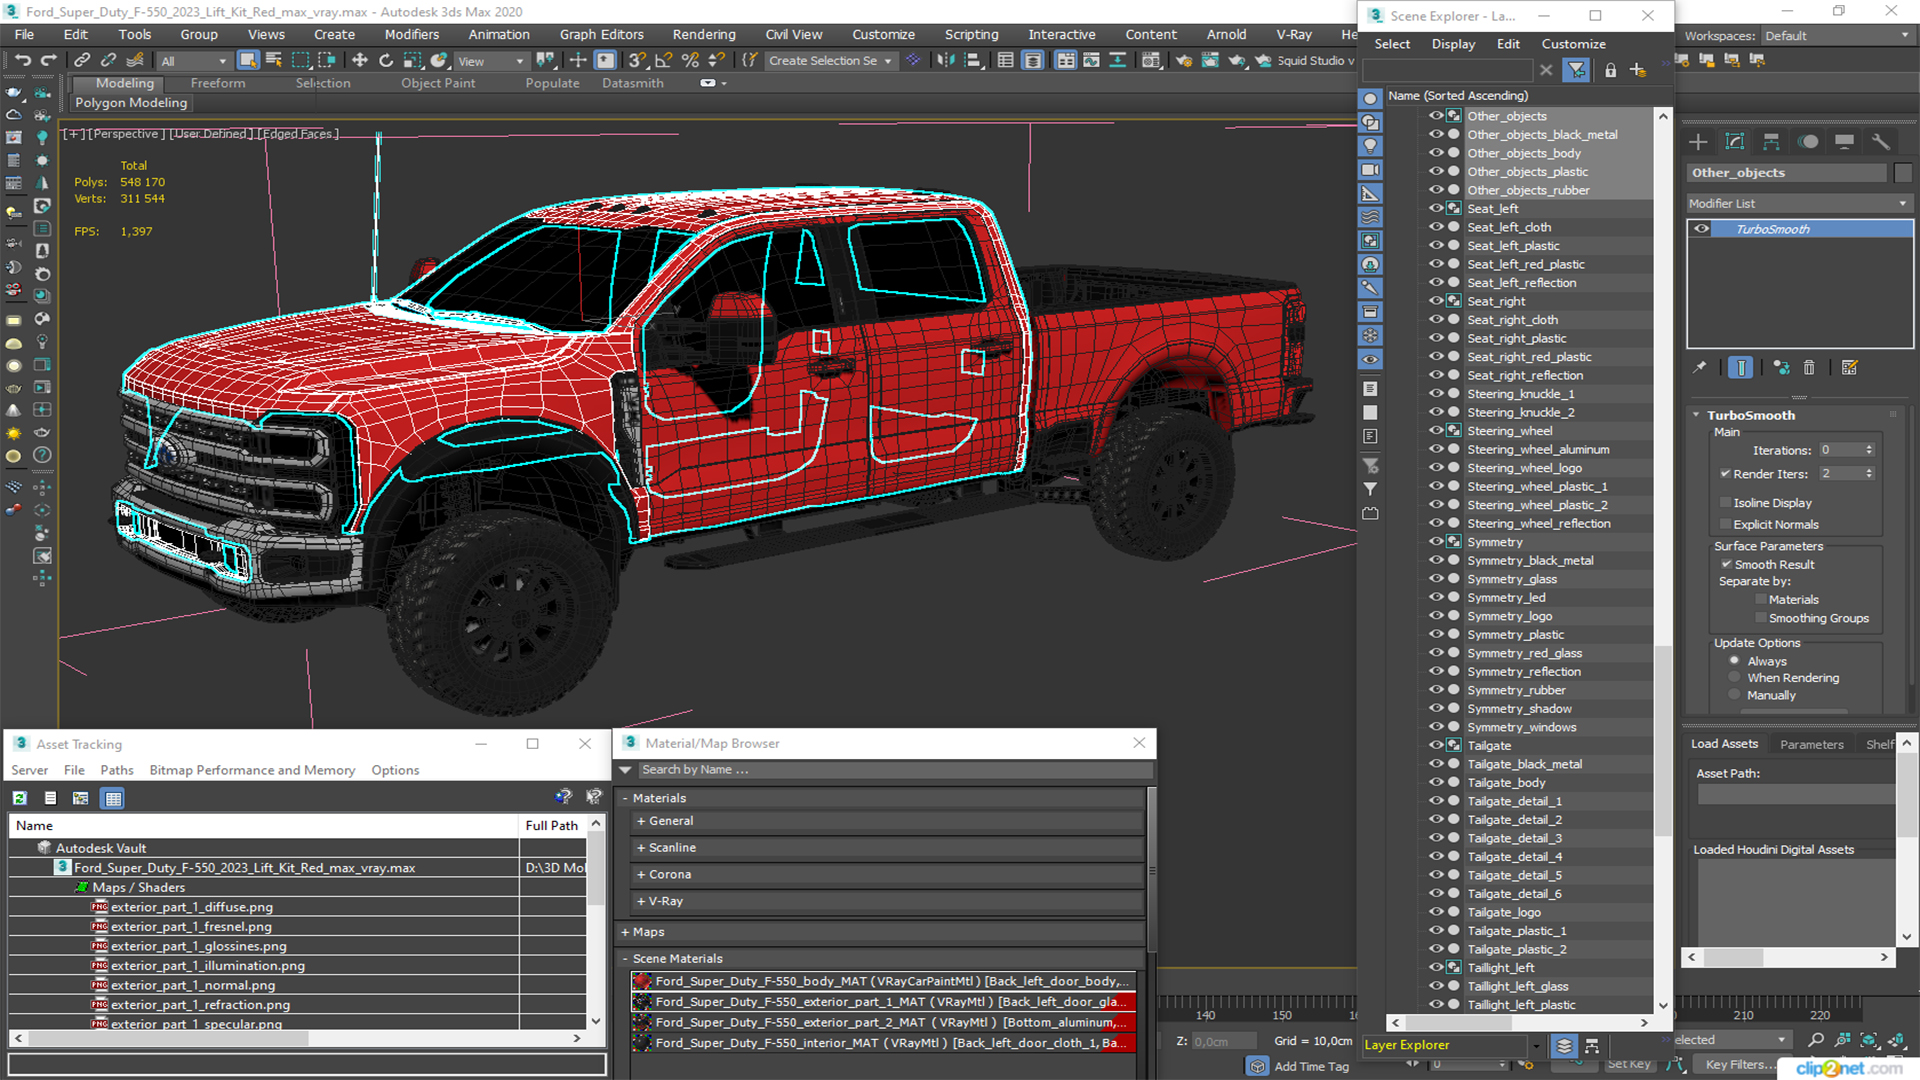This screenshot has height=1080, width=1920.
Task: Click the lock icon in Scene Explorer
Action: [x=1610, y=70]
